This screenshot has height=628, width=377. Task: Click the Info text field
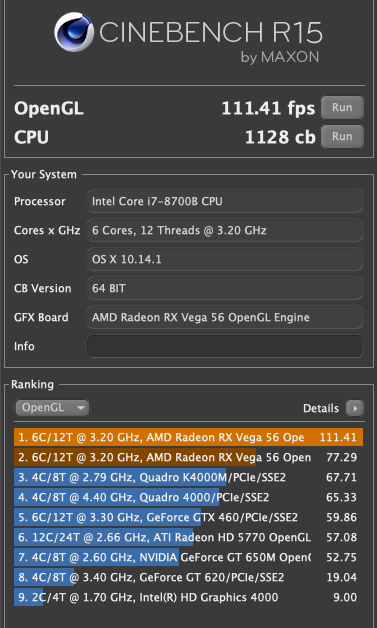click(x=225, y=346)
